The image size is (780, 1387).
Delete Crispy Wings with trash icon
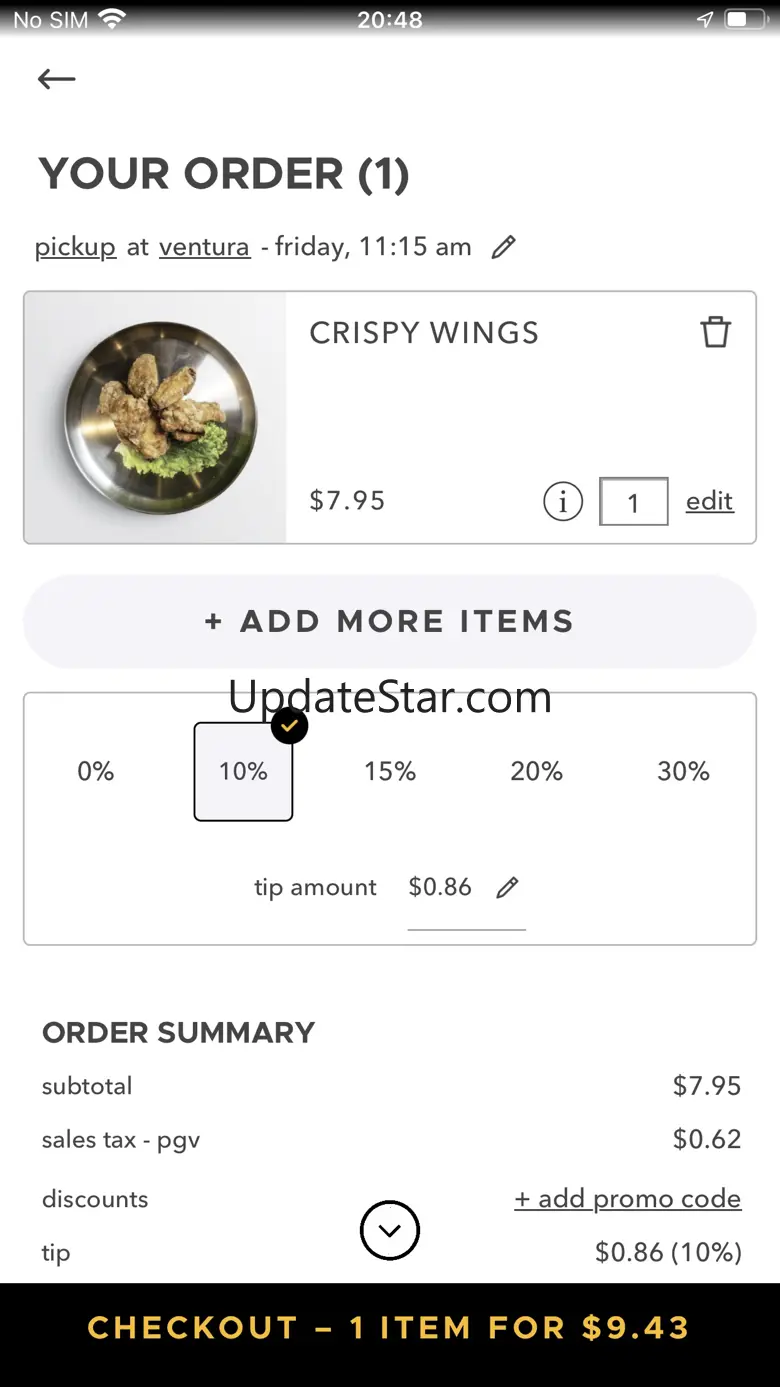click(715, 332)
